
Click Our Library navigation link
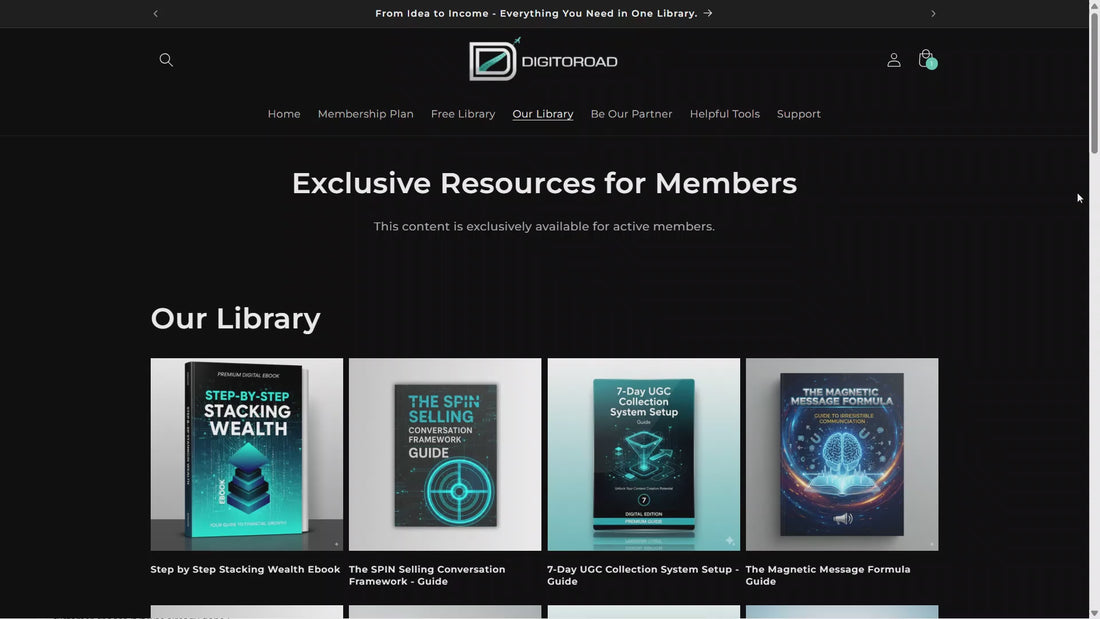click(x=543, y=114)
